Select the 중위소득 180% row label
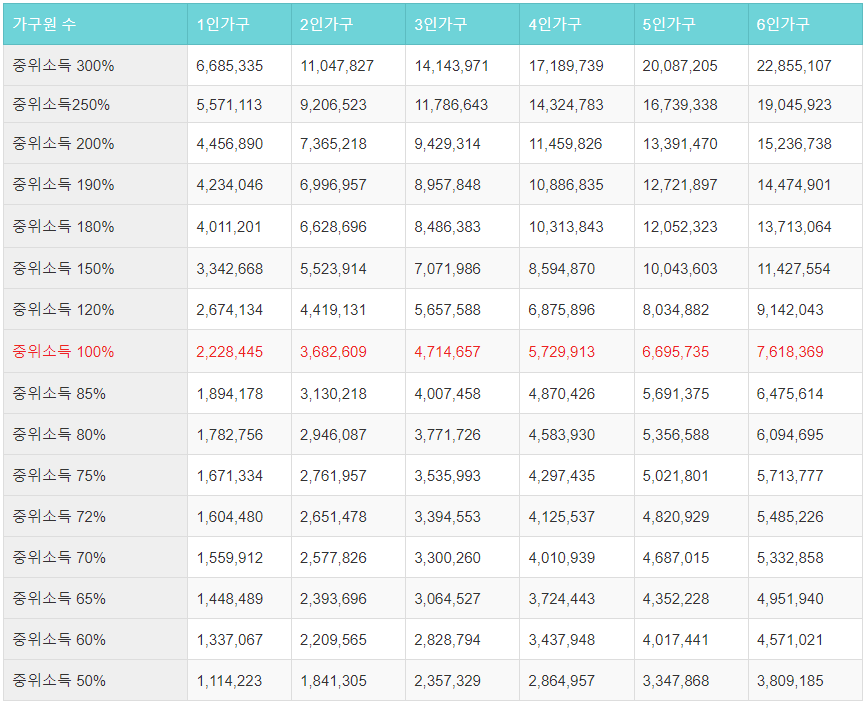This screenshot has height=707, width=867. [63, 226]
